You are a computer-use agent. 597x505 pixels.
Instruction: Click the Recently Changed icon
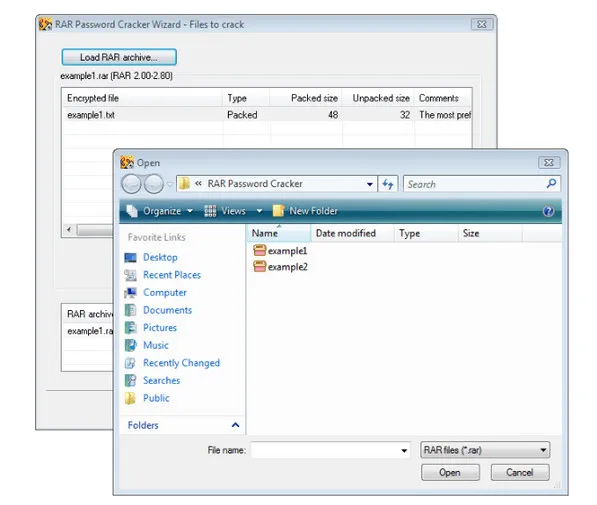tap(130, 363)
